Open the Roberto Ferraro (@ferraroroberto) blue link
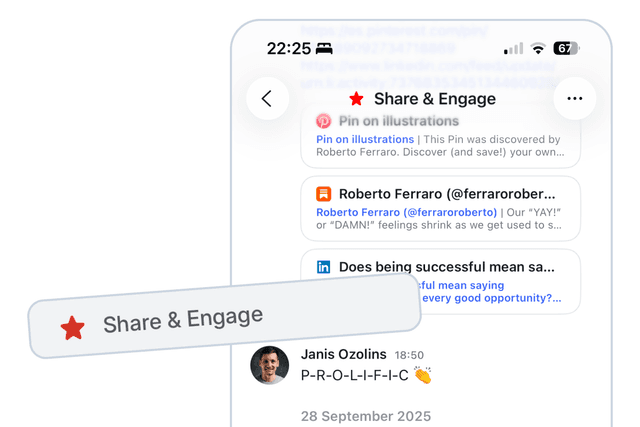Image resolution: width=640 pixels, height=427 pixels. (407, 212)
